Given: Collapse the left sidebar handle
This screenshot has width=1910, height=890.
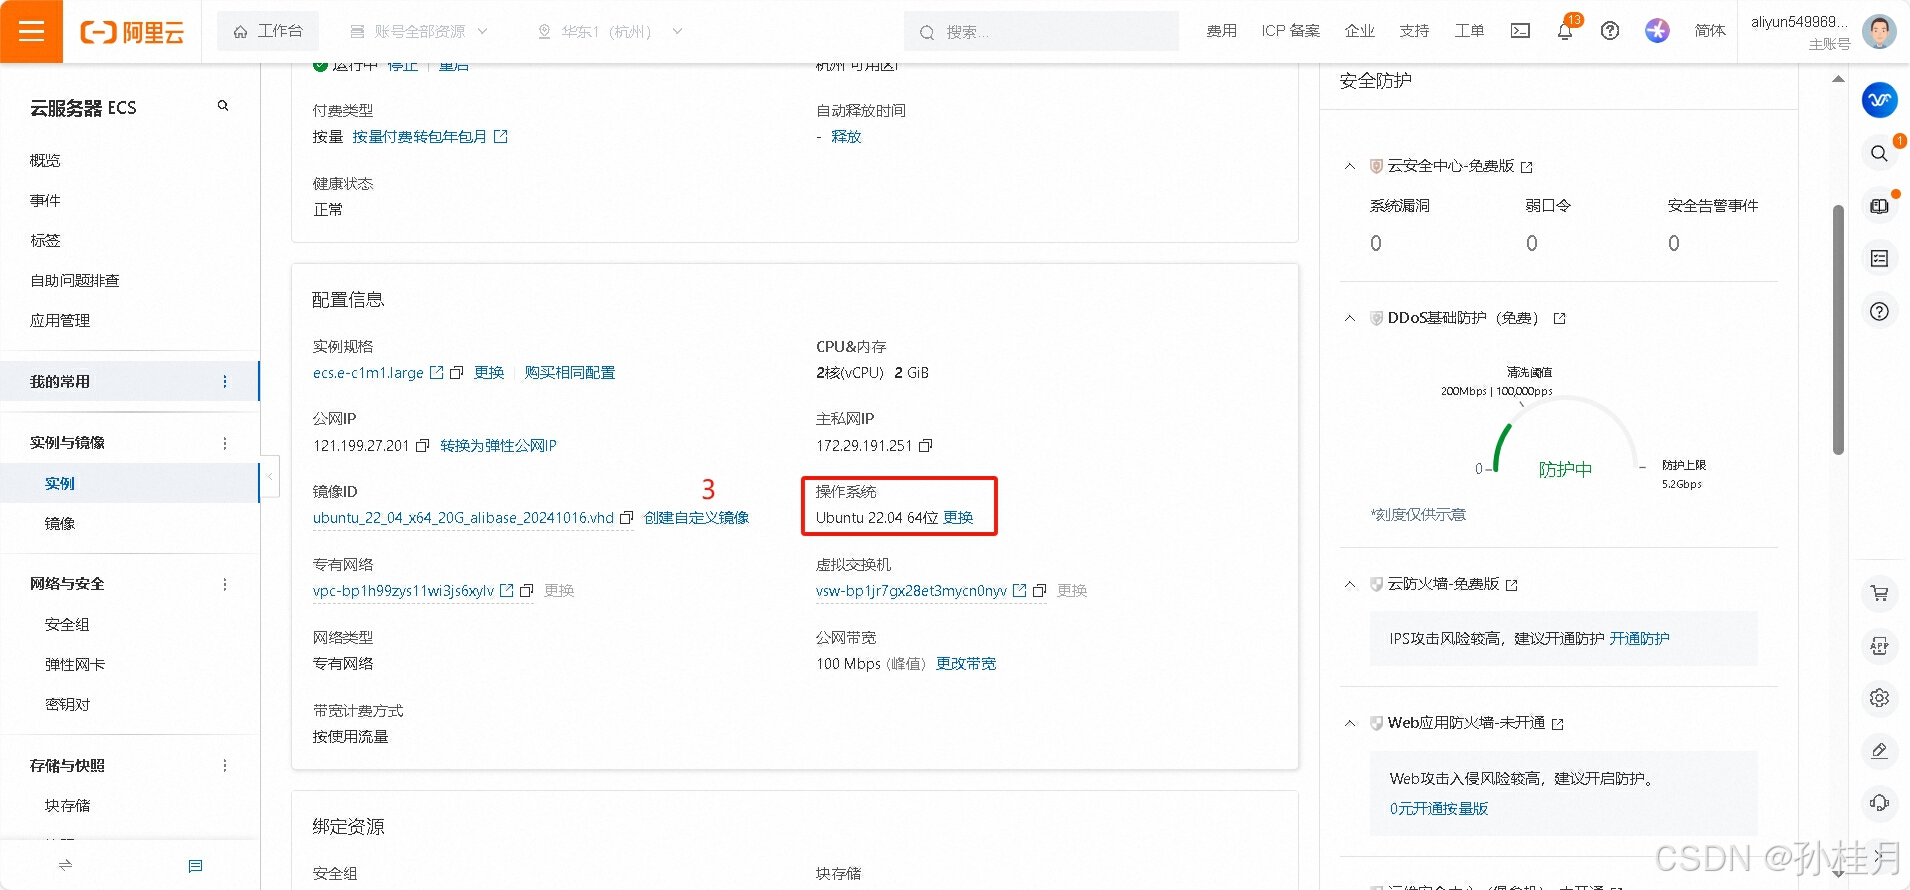Looking at the screenshot, I should pos(269,476).
